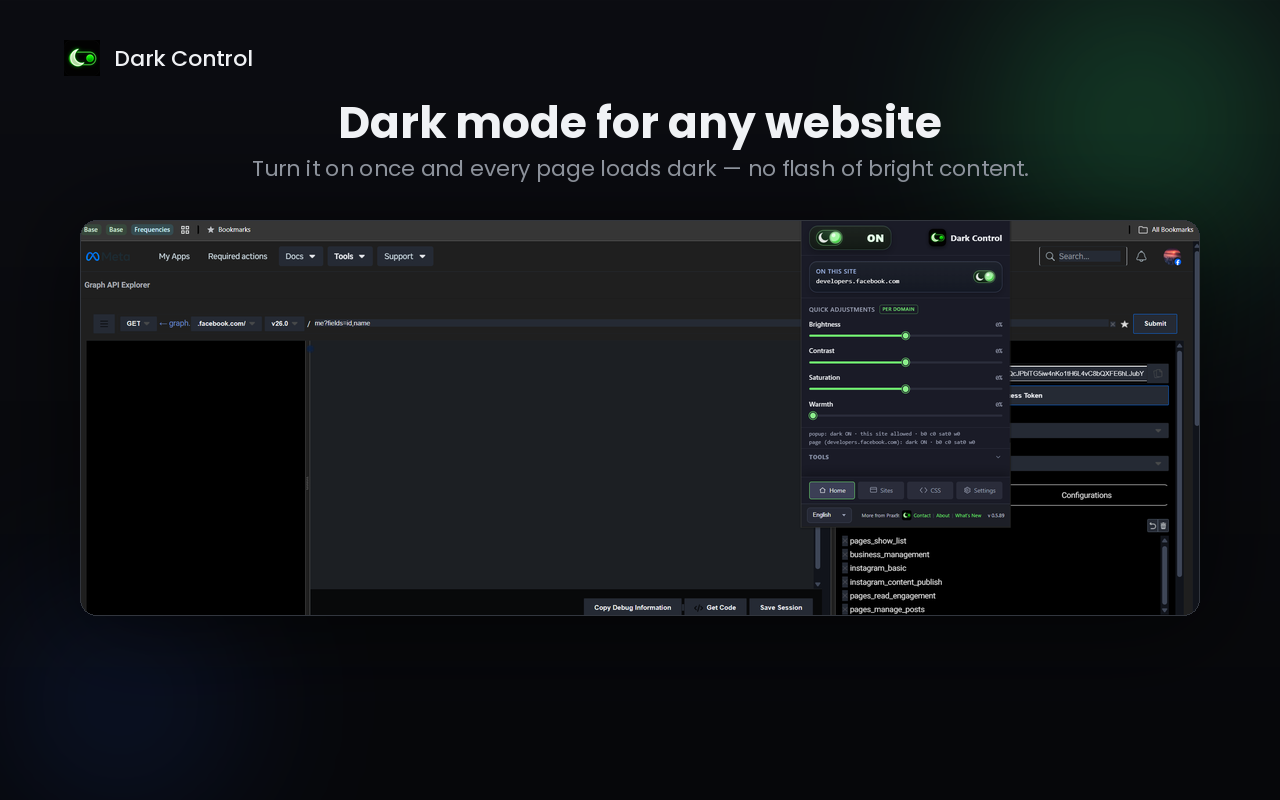Open the second dropdown below the access token button

[1090, 464]
